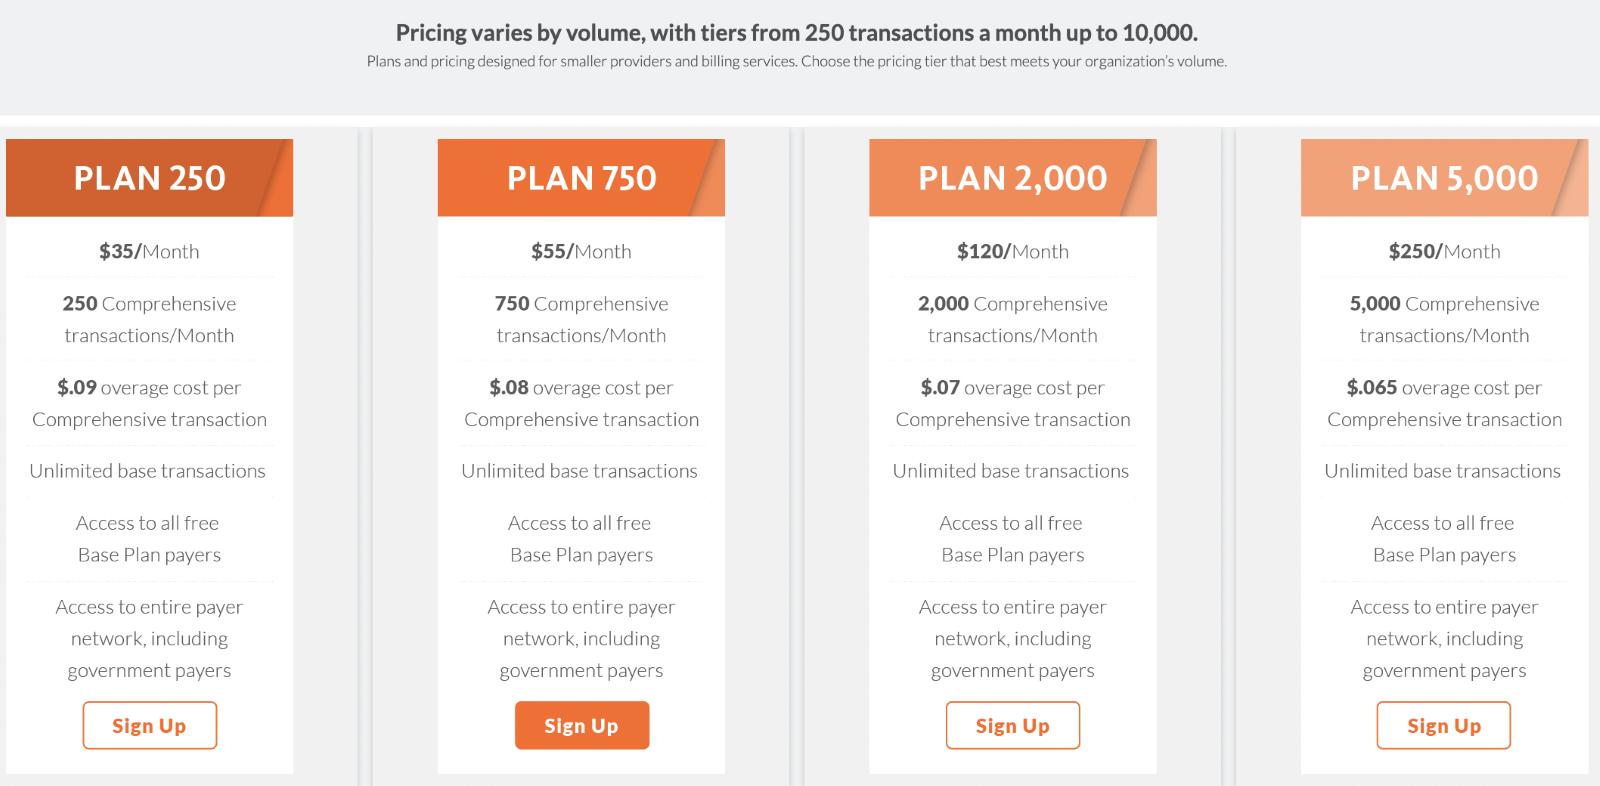Click the $.09 overage cost line
The width and height of the screenshot is (1600, 786).
[149, 403]
